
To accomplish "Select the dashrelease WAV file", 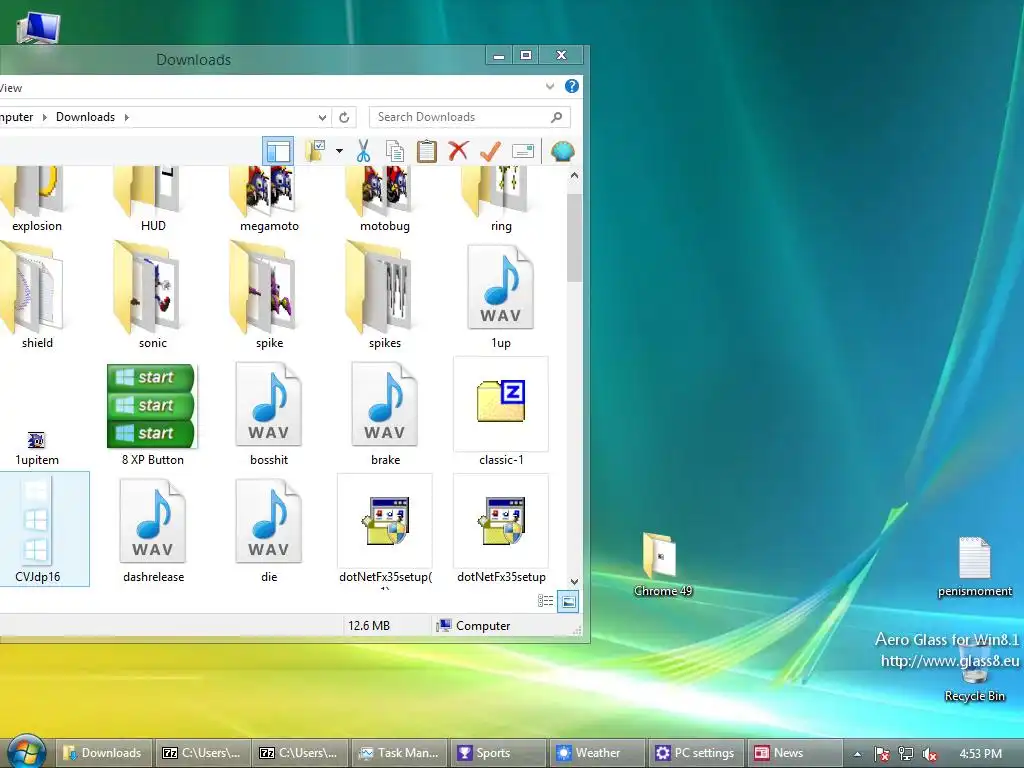I will [x=153, y=530].
